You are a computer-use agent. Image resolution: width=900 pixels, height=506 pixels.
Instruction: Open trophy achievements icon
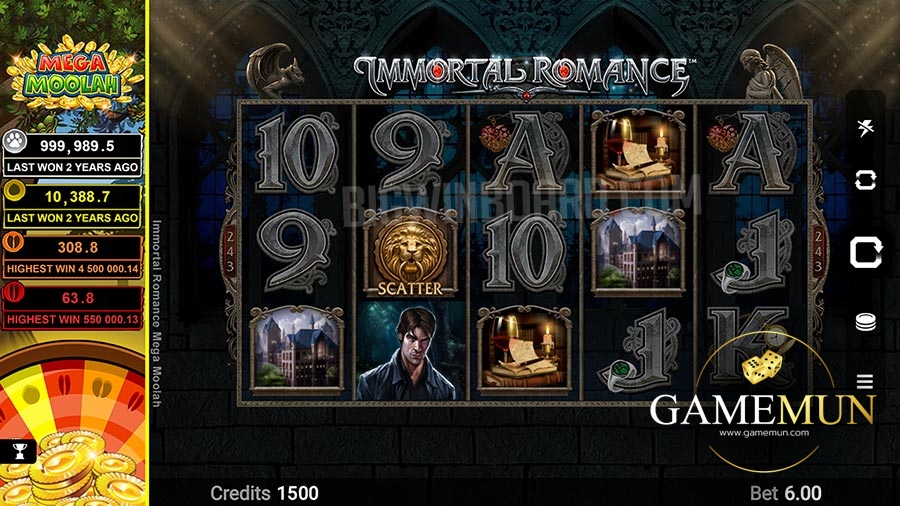19,451
